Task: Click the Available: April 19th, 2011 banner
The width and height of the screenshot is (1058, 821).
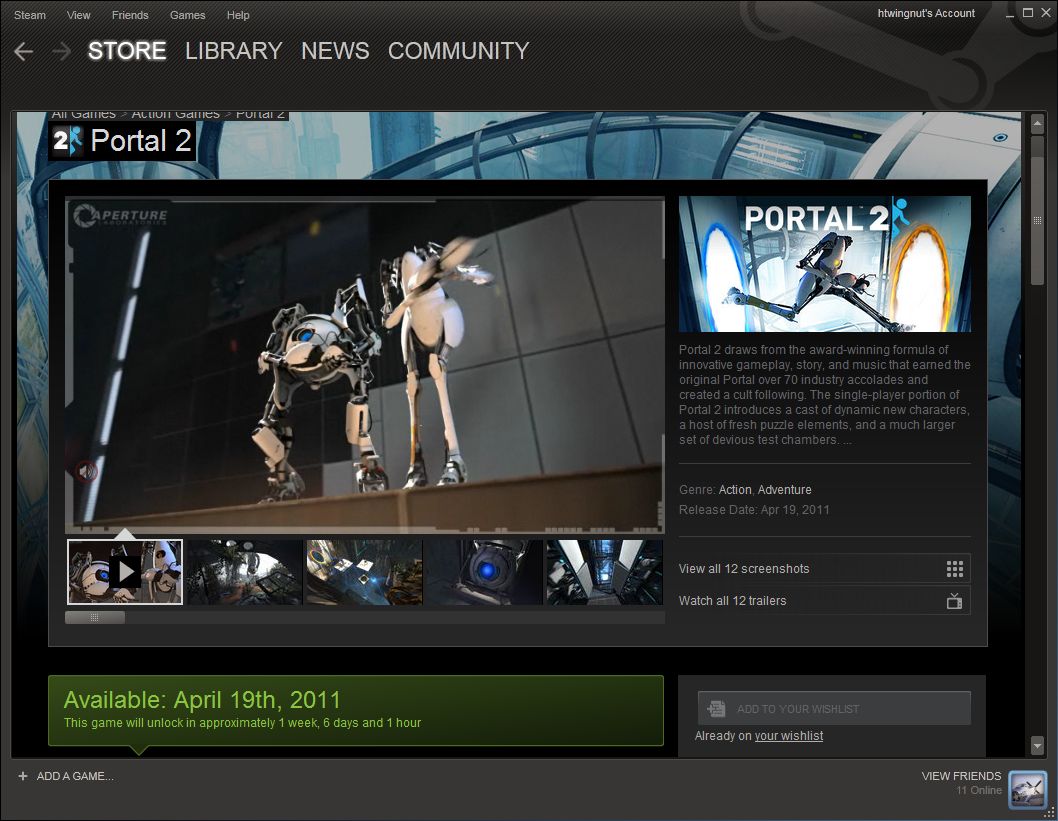Action: [356, 710]
